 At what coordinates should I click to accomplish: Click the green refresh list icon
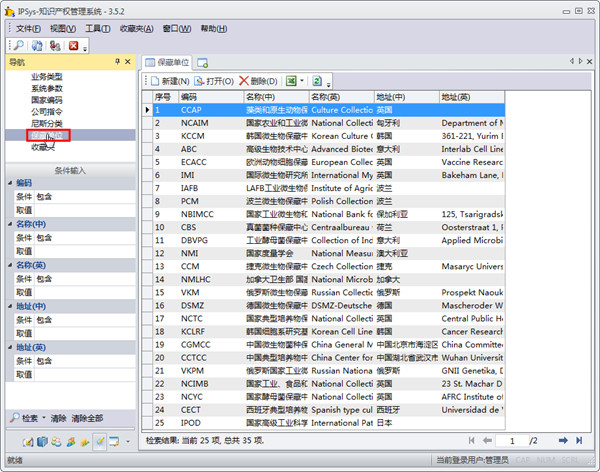pos(316,81)
